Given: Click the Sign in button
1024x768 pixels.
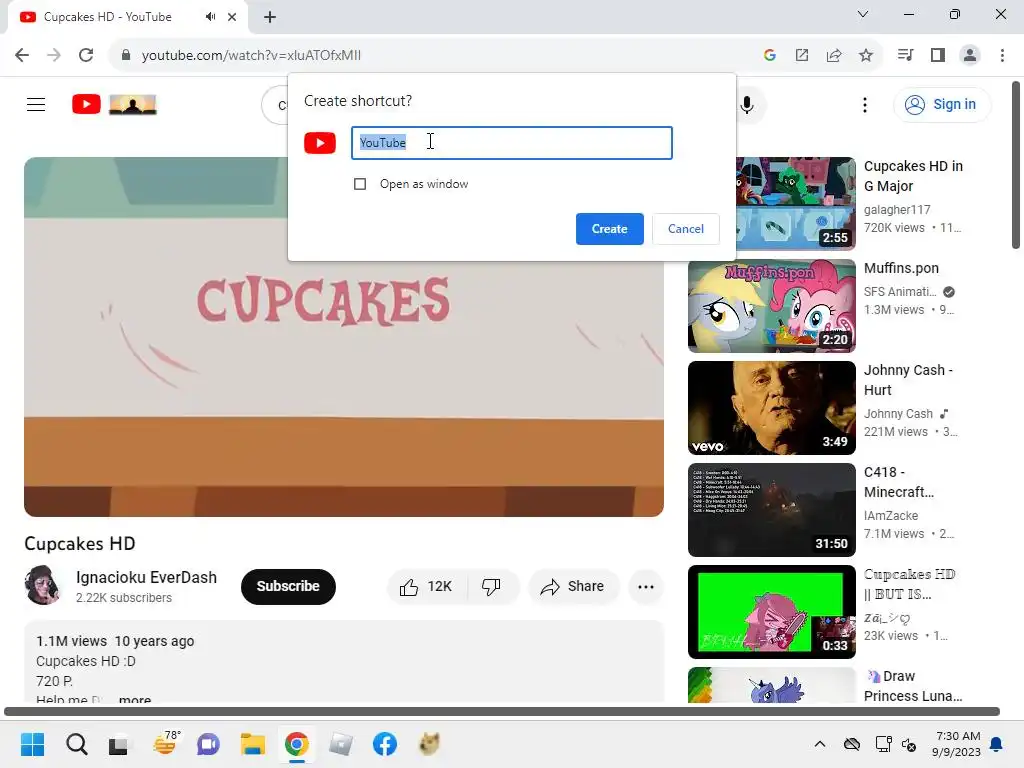Looking at the screenshot, I should coord(942,104).
